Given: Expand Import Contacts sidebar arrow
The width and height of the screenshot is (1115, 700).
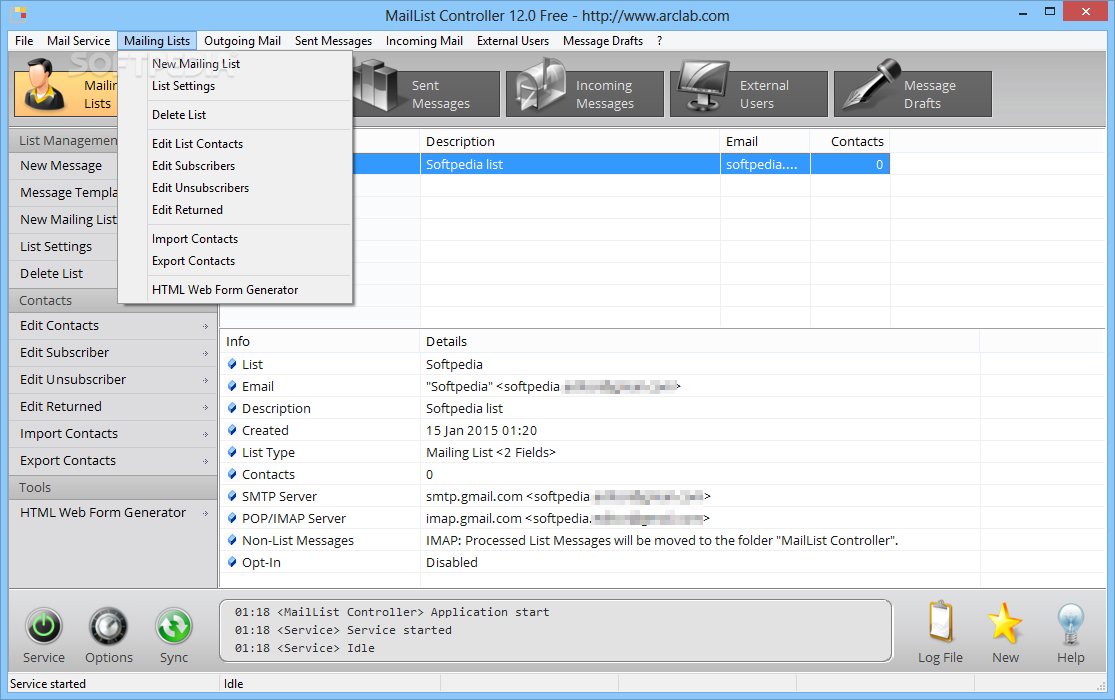Looking at the screenshot, I should (206, 435).
